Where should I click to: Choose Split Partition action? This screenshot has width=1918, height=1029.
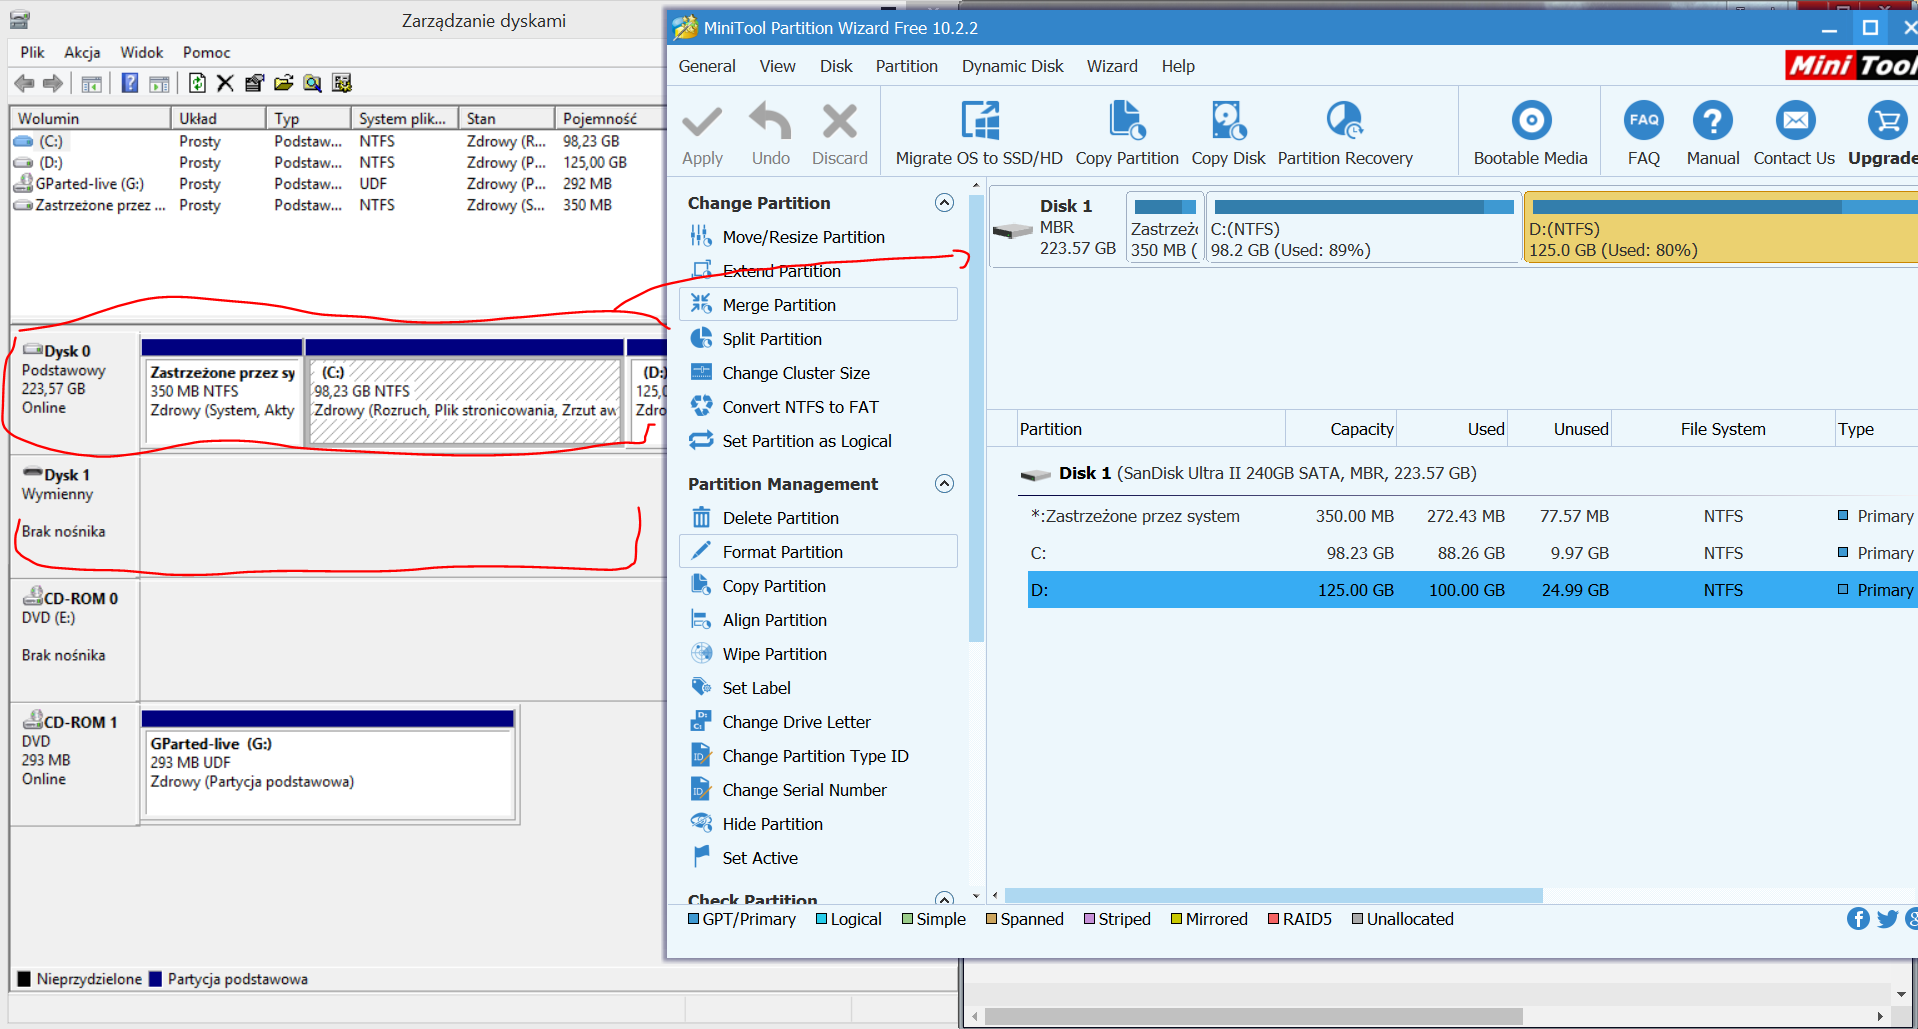(x=772, y=339)
